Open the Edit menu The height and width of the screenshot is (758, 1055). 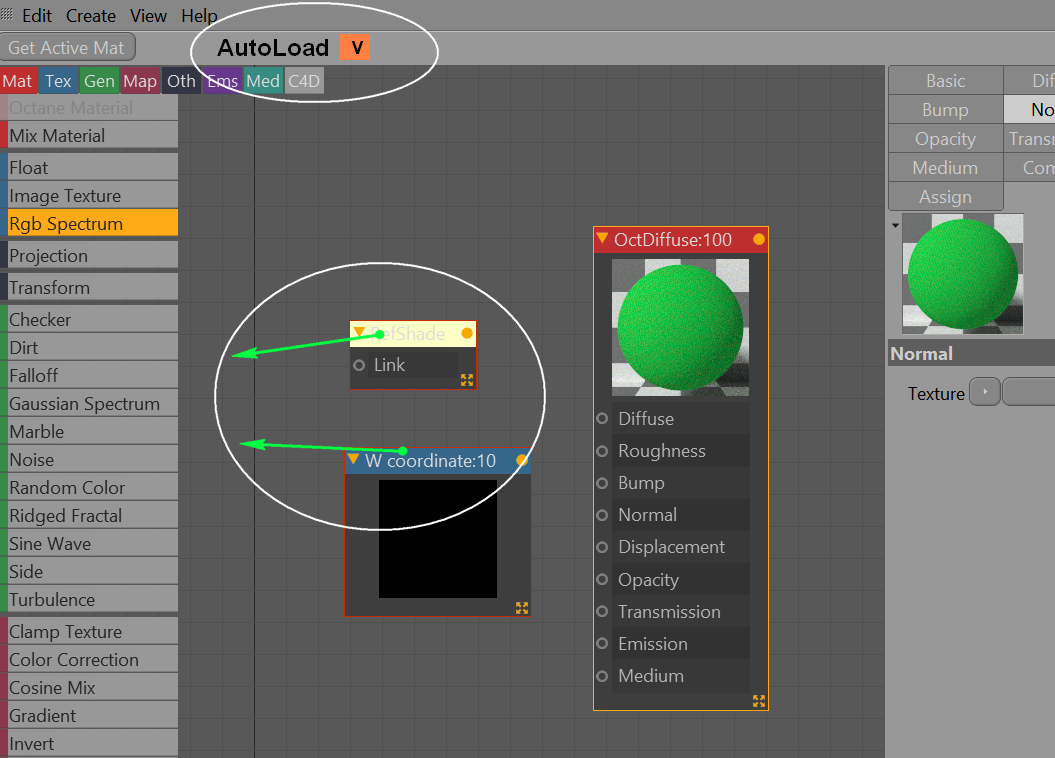coord(36,15)
